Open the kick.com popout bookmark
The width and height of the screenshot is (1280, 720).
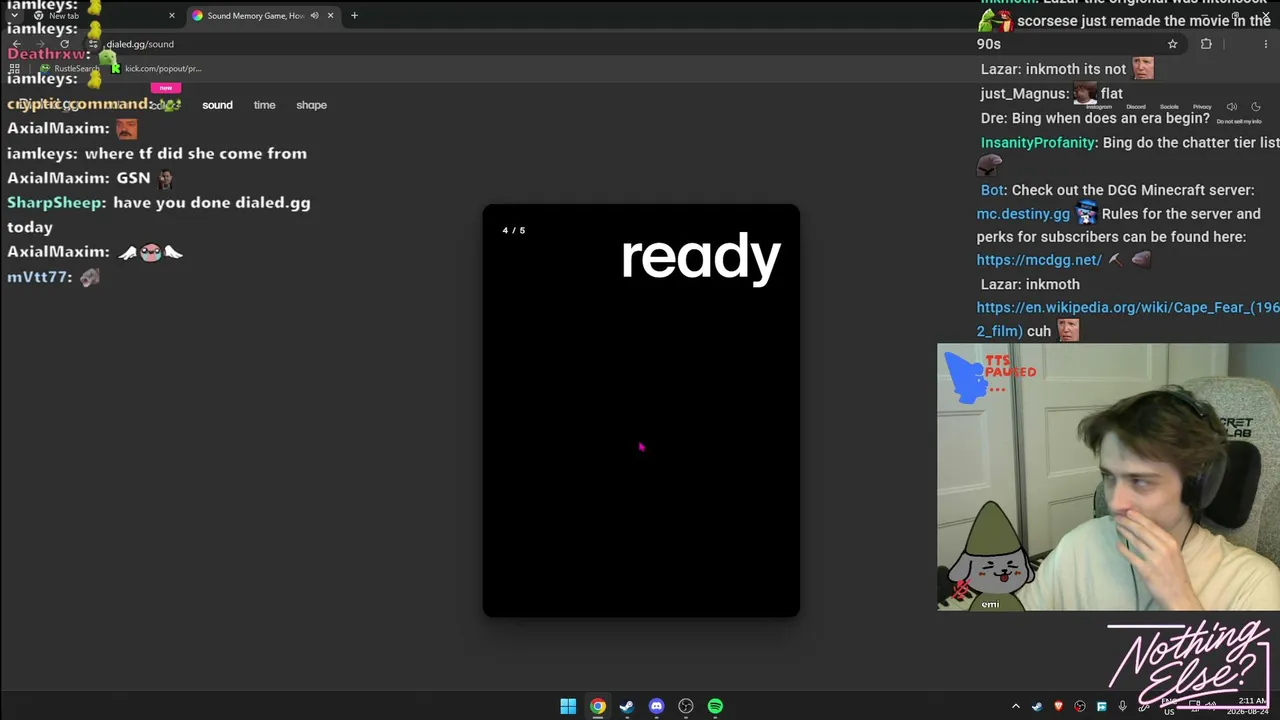tap(156, 68)
